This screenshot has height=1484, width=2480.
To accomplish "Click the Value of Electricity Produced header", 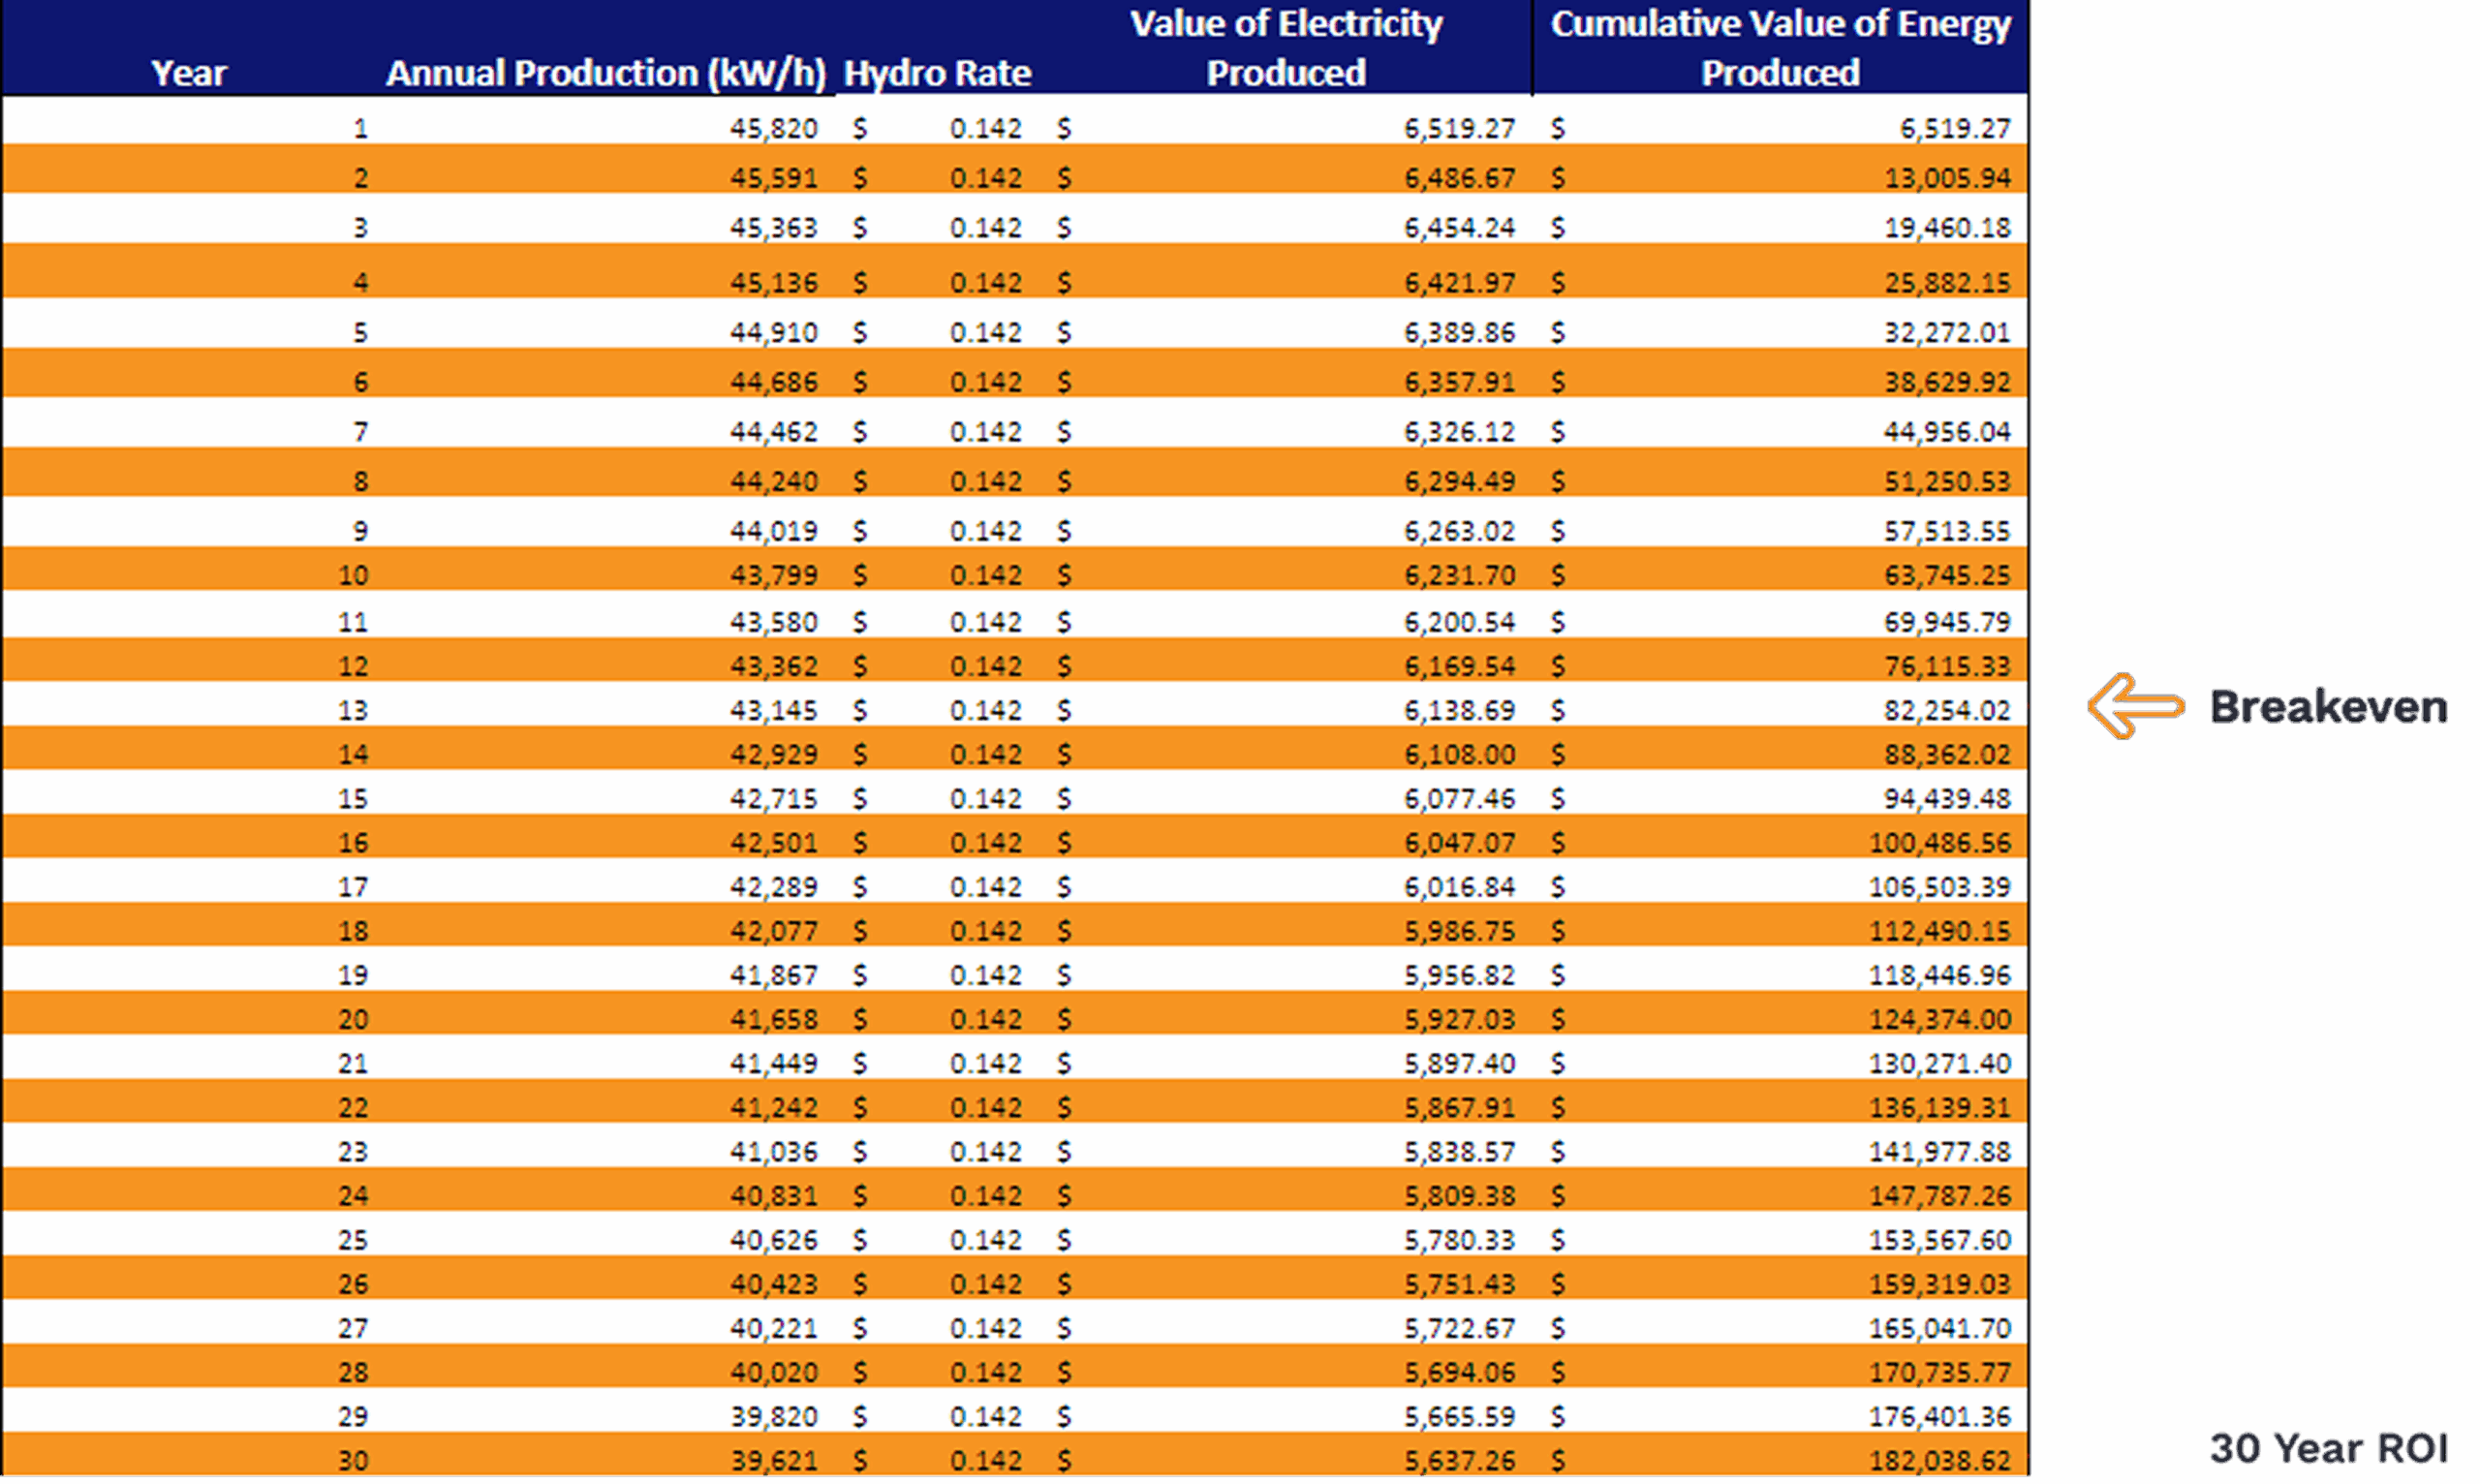I will pyautogui.click(x=1288, y=48).
